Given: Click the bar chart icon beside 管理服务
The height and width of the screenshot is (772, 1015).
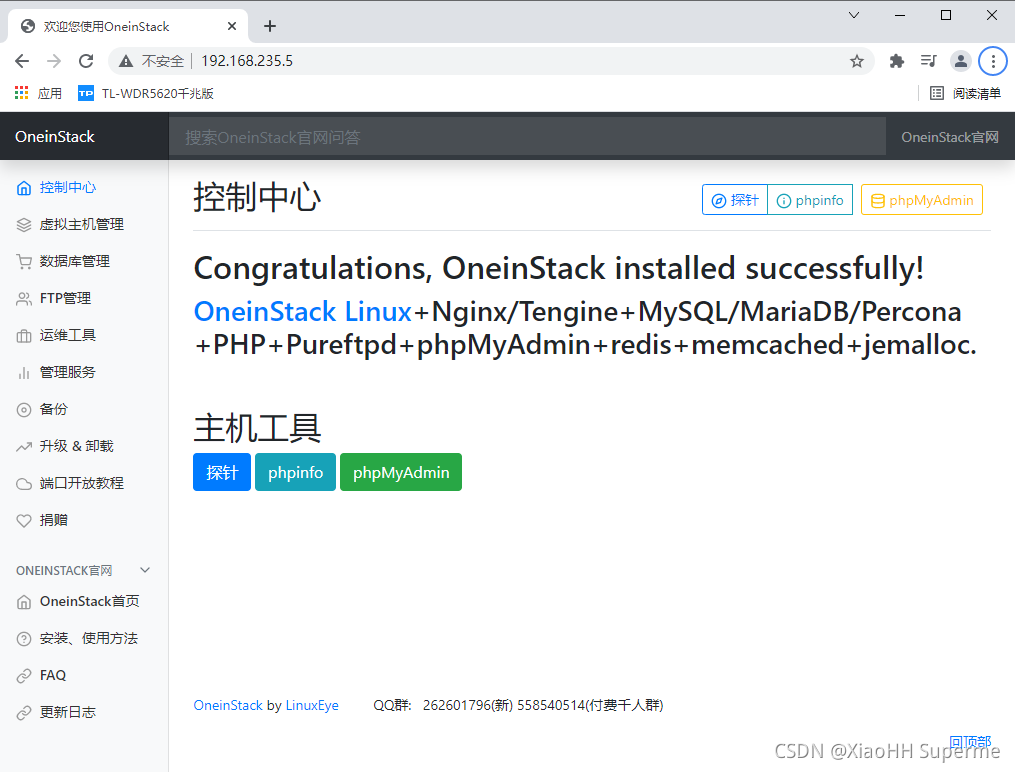Looking at the screenshot, I should [x=24, y=373].
